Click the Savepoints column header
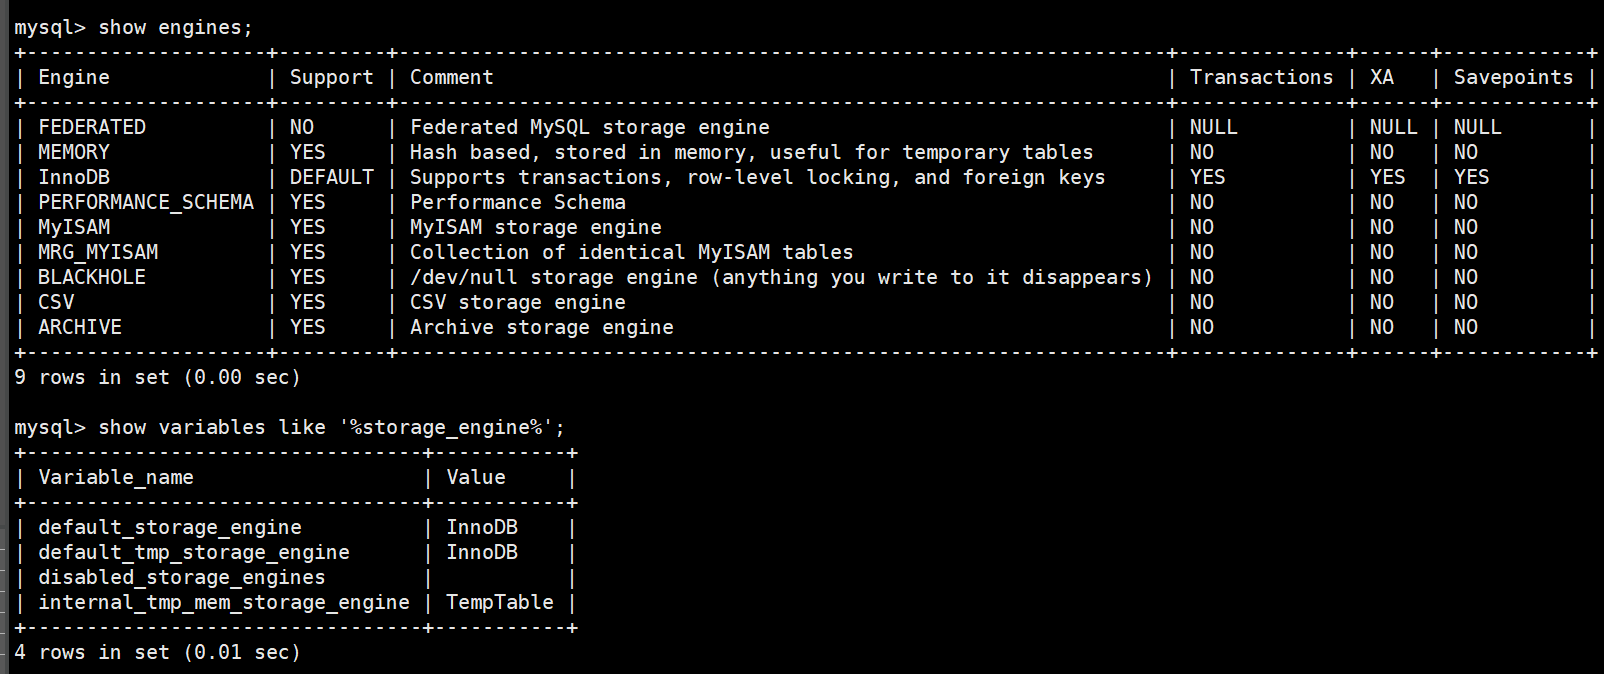Viewport: 1604px width, 674px height. (x=1512, y=78)
